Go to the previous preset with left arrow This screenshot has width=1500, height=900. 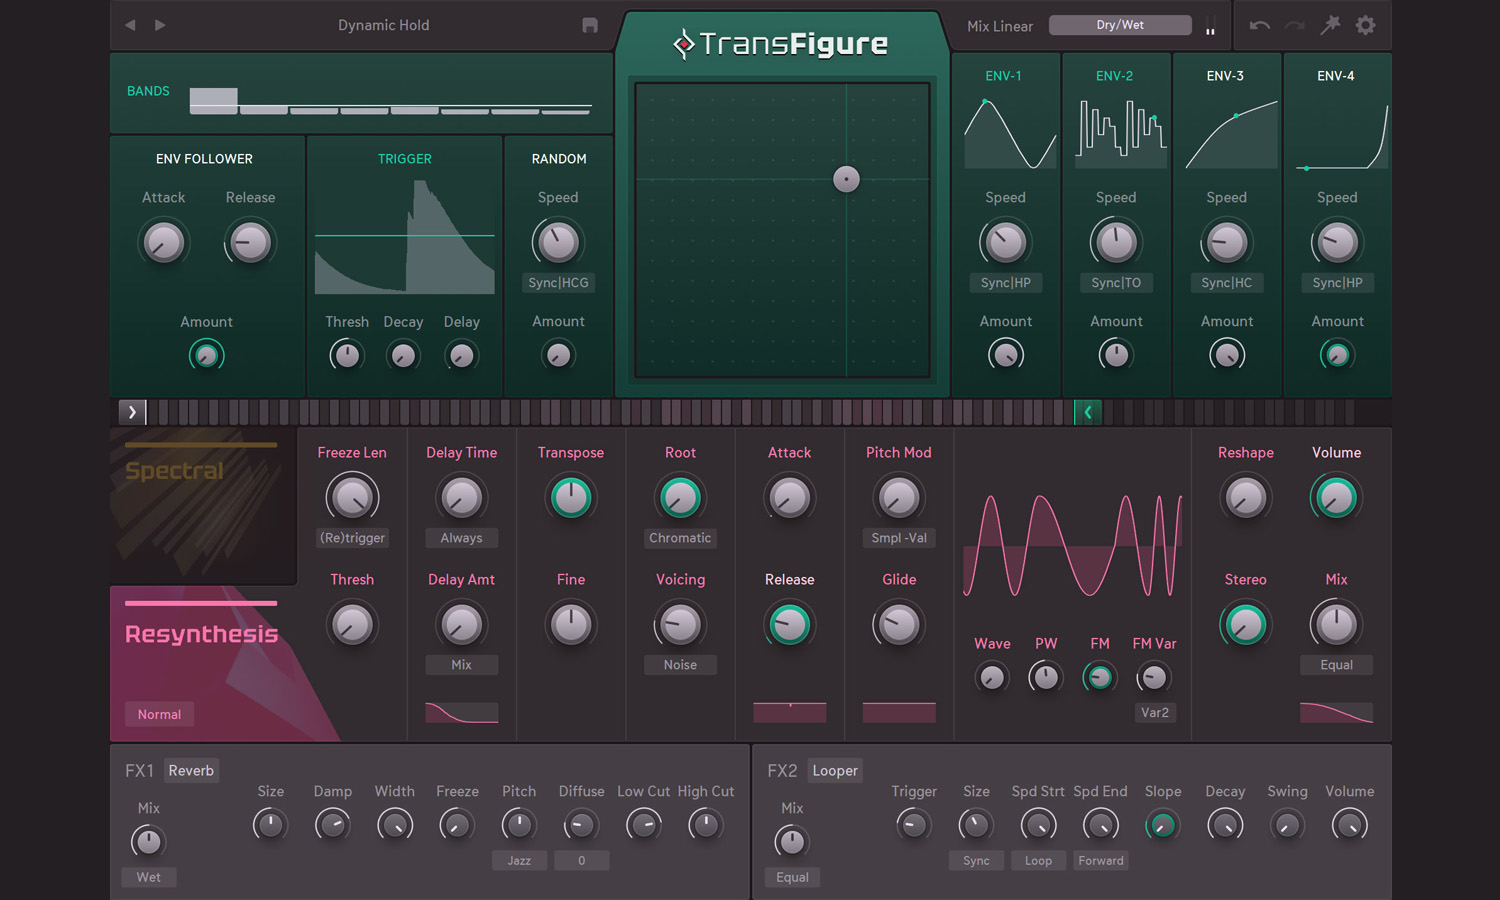(130, 25)
